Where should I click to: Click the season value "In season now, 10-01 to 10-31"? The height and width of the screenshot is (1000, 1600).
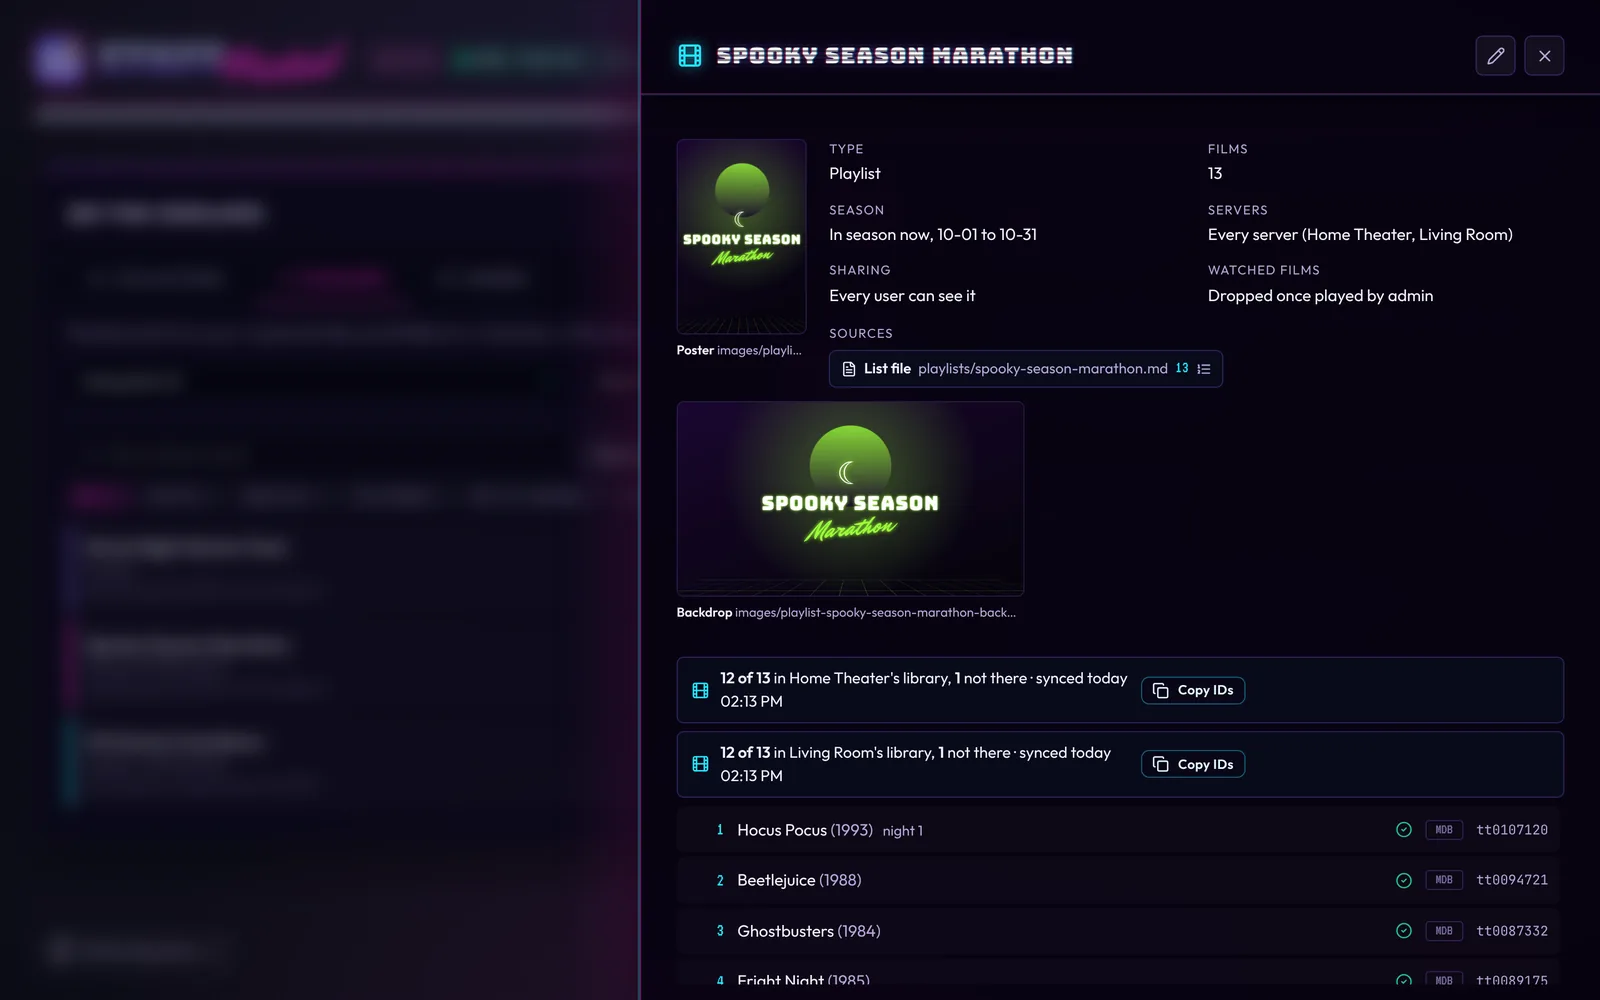tap(933, 235)
